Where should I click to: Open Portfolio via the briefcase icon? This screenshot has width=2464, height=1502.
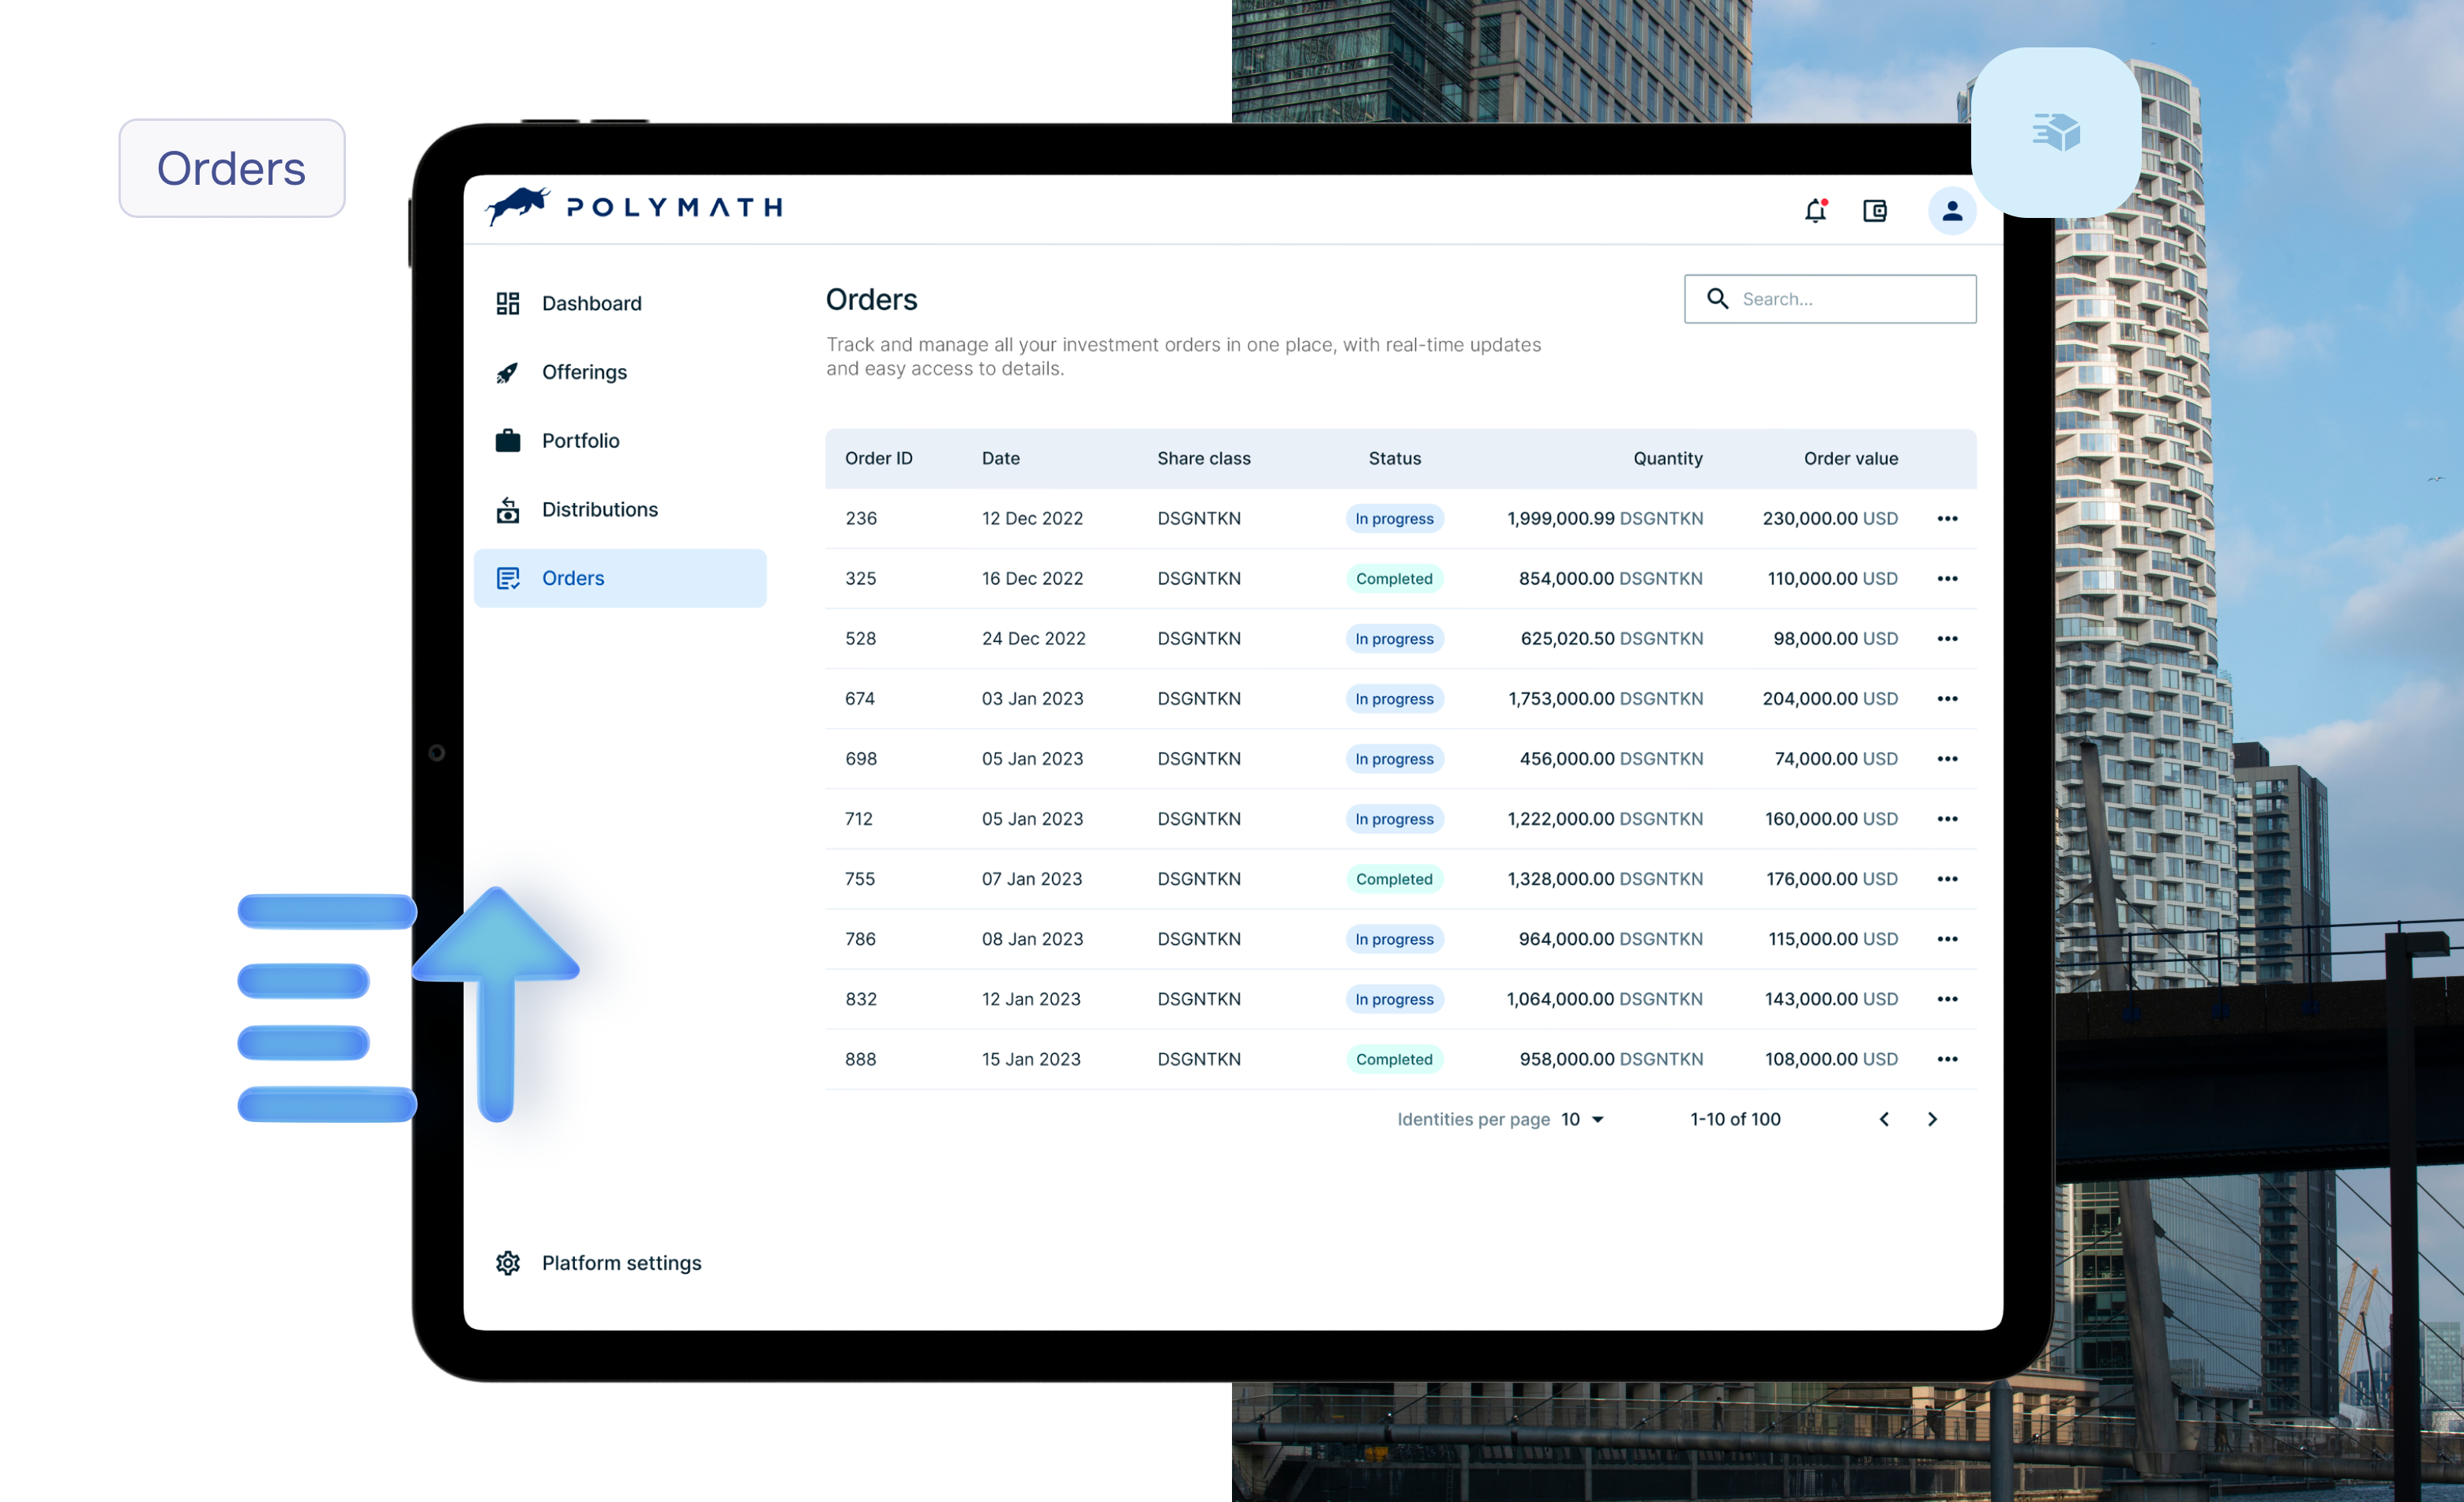[508, 440]
